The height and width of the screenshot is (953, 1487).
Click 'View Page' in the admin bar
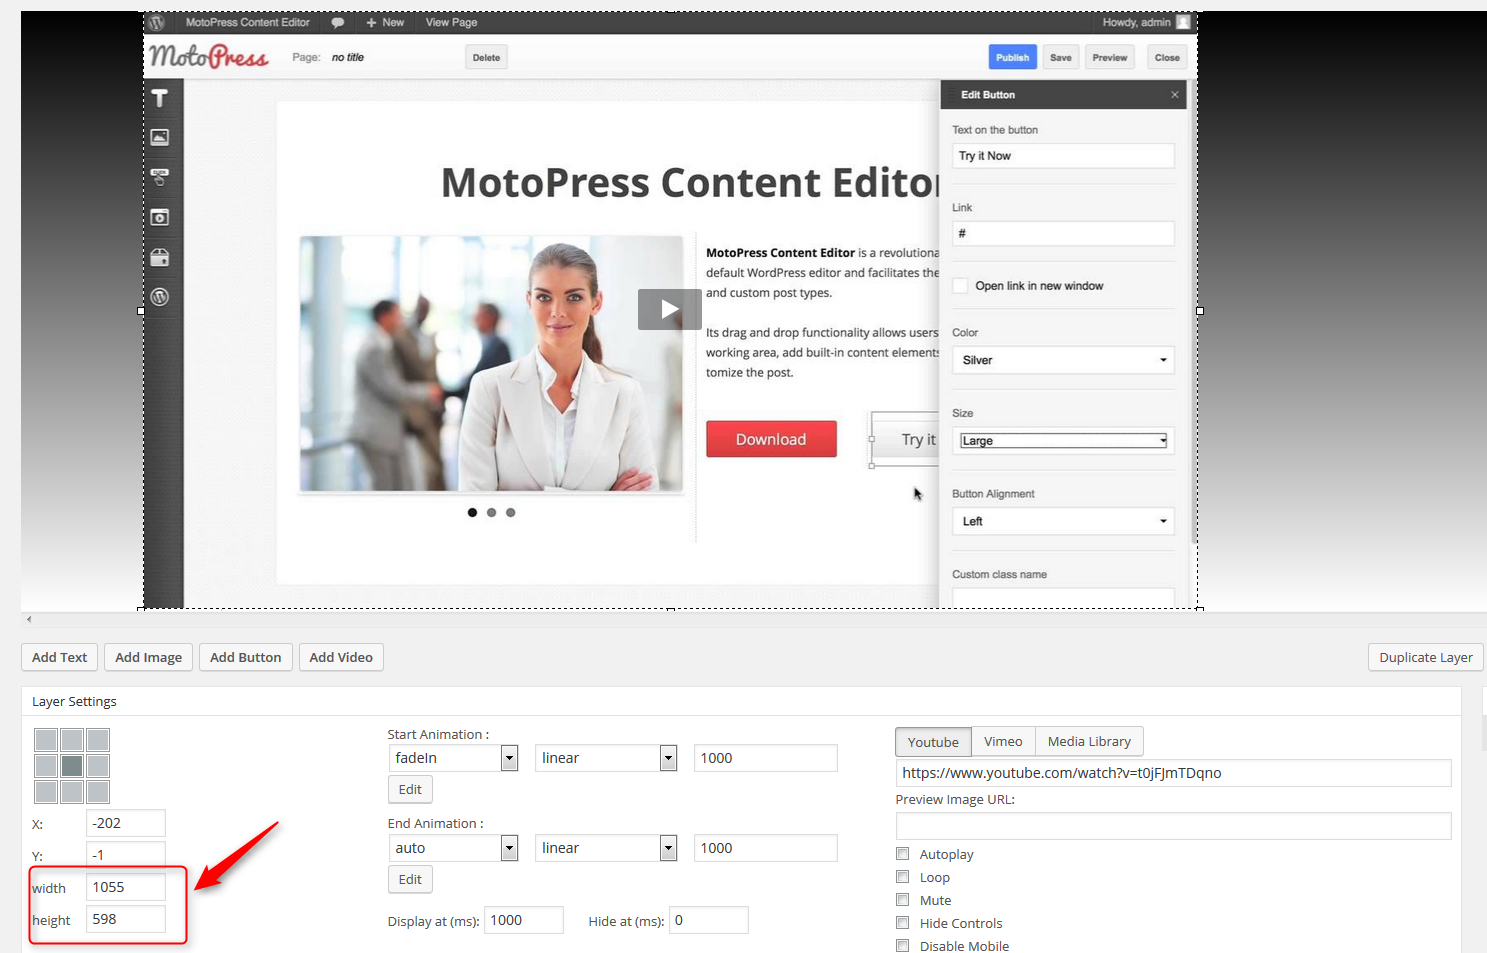(451, 22)
